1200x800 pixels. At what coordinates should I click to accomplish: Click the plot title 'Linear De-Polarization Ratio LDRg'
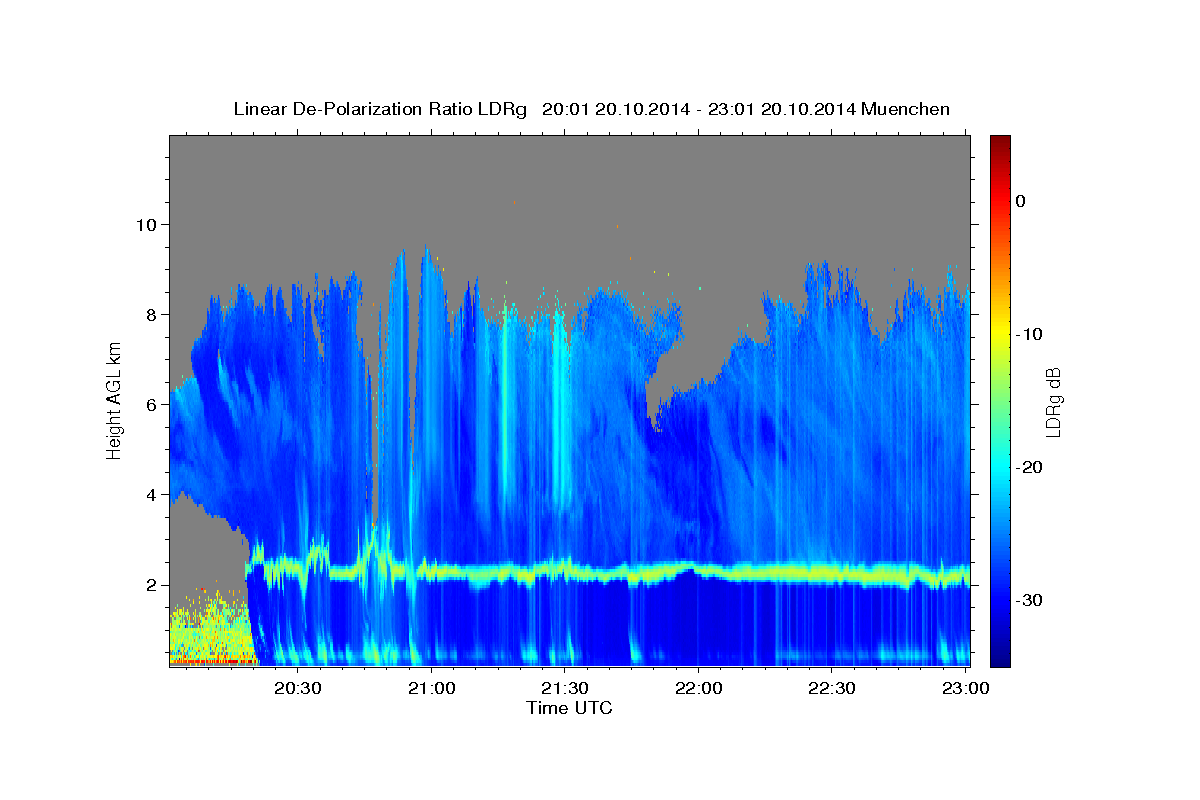[x=379, y=109]
